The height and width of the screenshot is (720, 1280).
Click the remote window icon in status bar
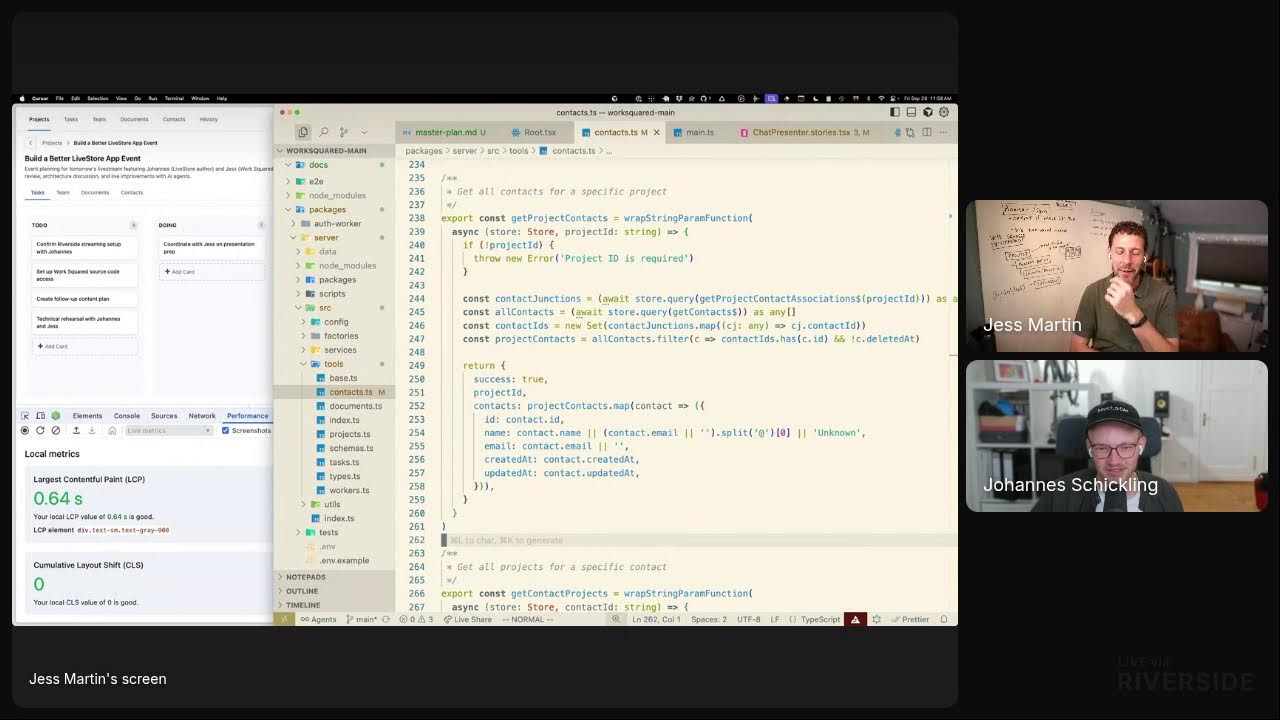click(x=284, y=619)
